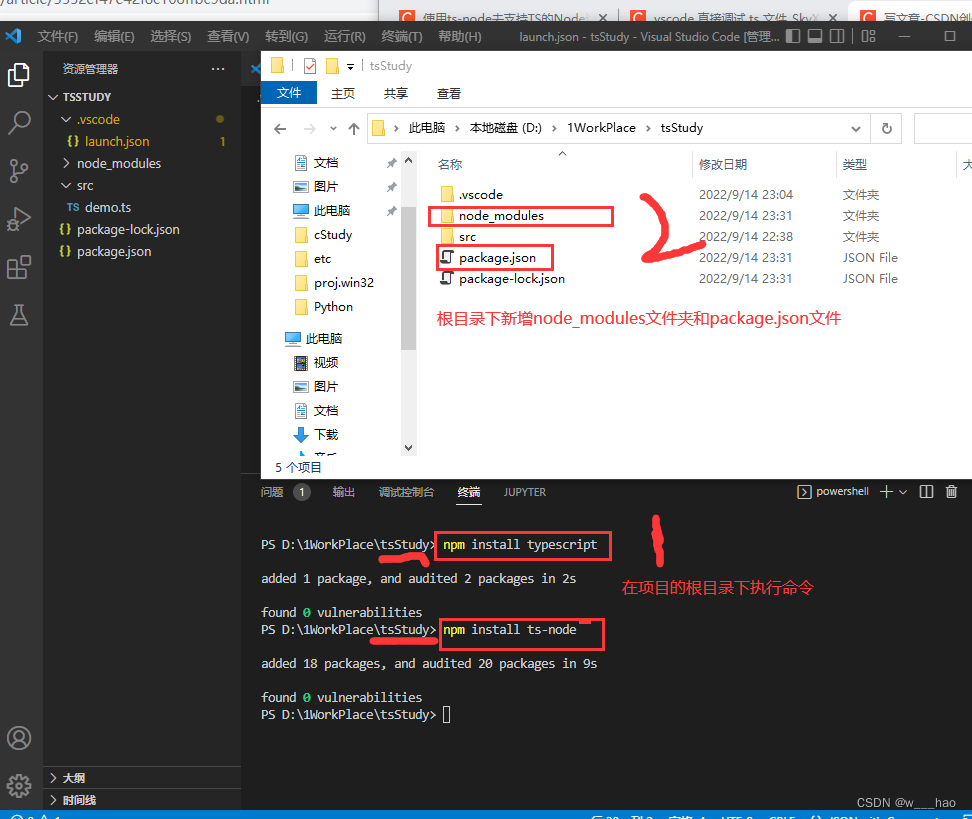The height and width of the screenshot is (819, 972).
Task: Open the 运行(R) menu in VS Code
Action: point(345,36)
